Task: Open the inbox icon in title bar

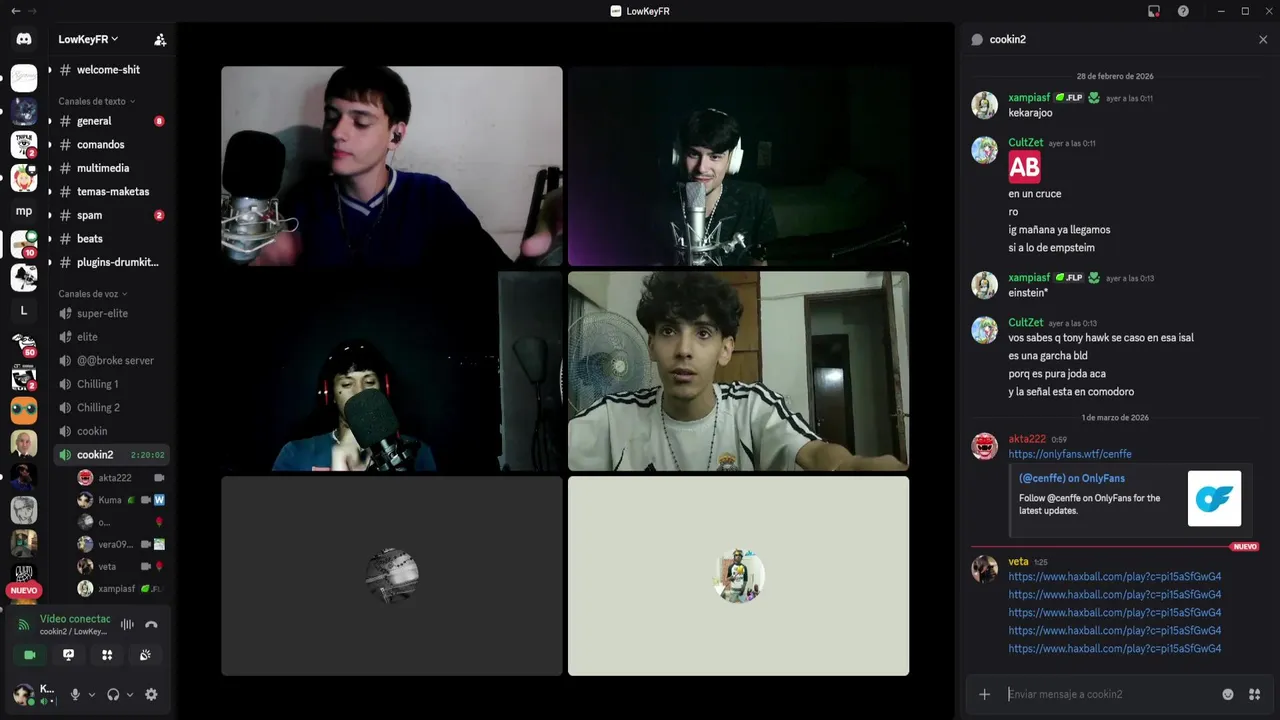Action: (x=1154, y=11)
